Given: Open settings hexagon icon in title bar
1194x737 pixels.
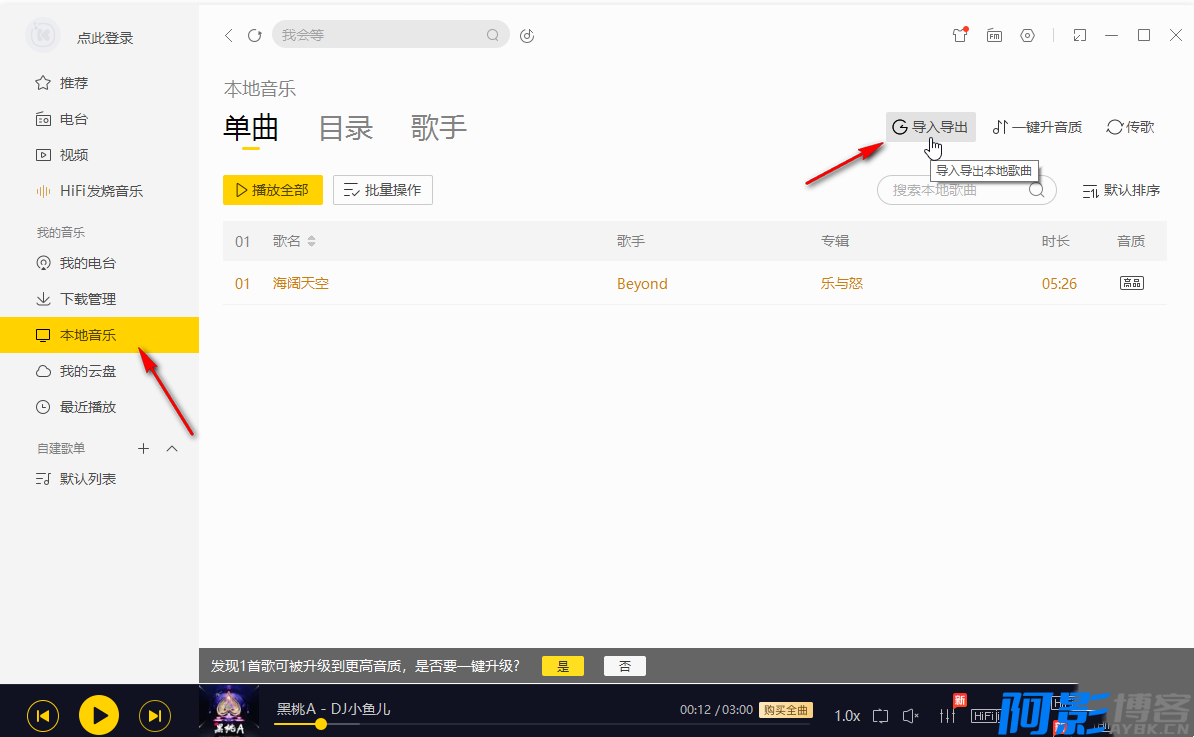Looking at the screenshot, I should pyautogui.click(x=1027, y=35).
